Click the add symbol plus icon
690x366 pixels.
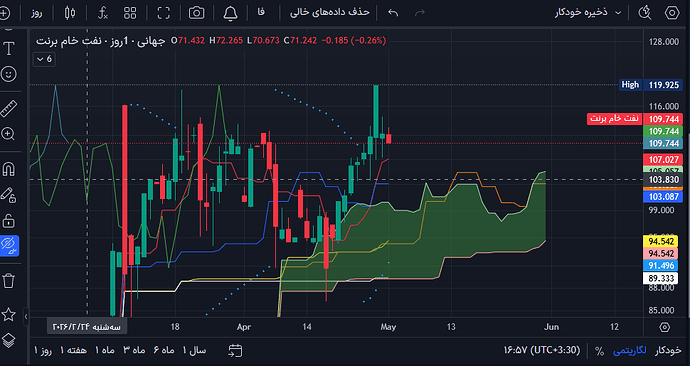click(4, 13)
